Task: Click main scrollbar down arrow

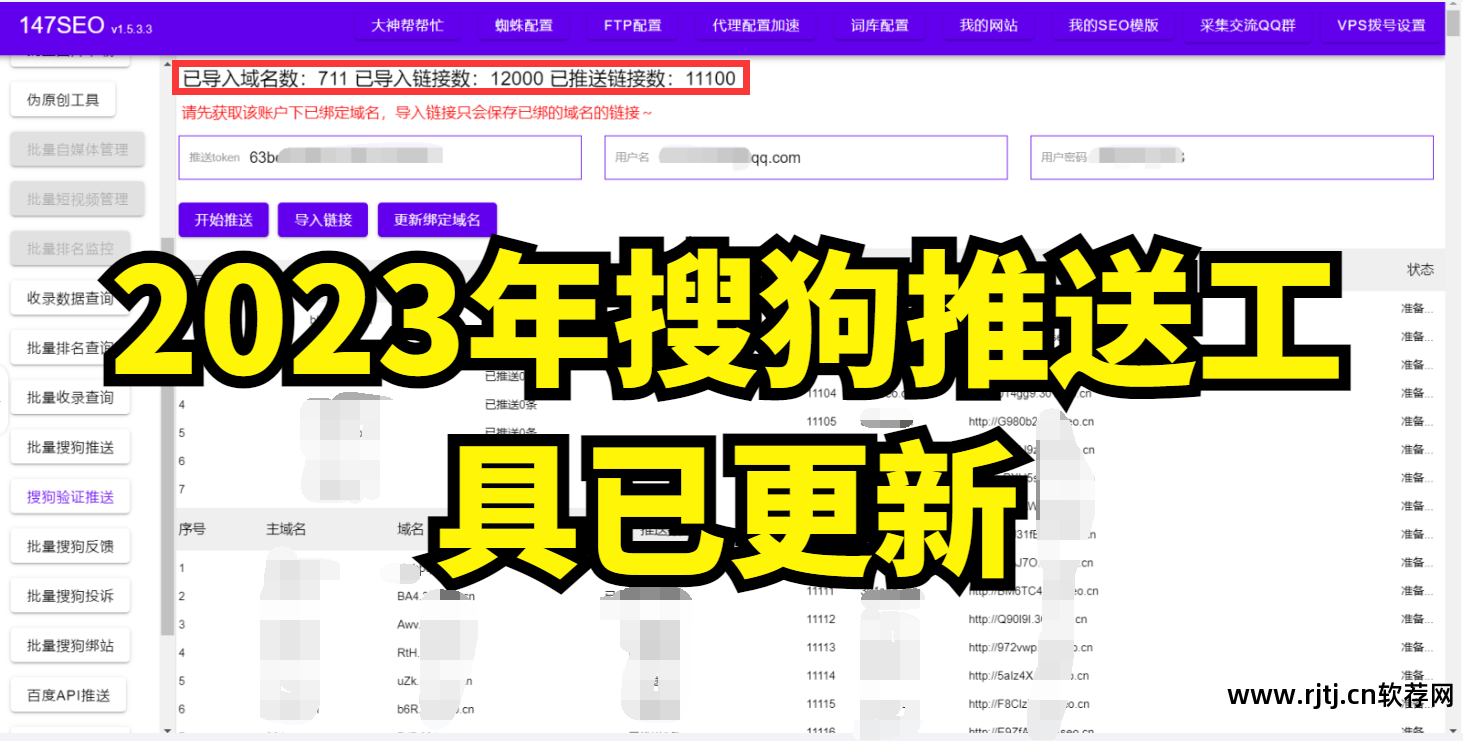Action: (1455, 731)
